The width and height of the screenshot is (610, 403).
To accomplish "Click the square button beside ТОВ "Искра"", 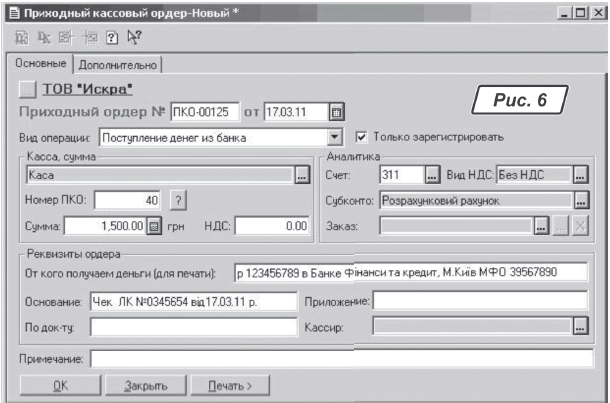I will tap(28, 89).
